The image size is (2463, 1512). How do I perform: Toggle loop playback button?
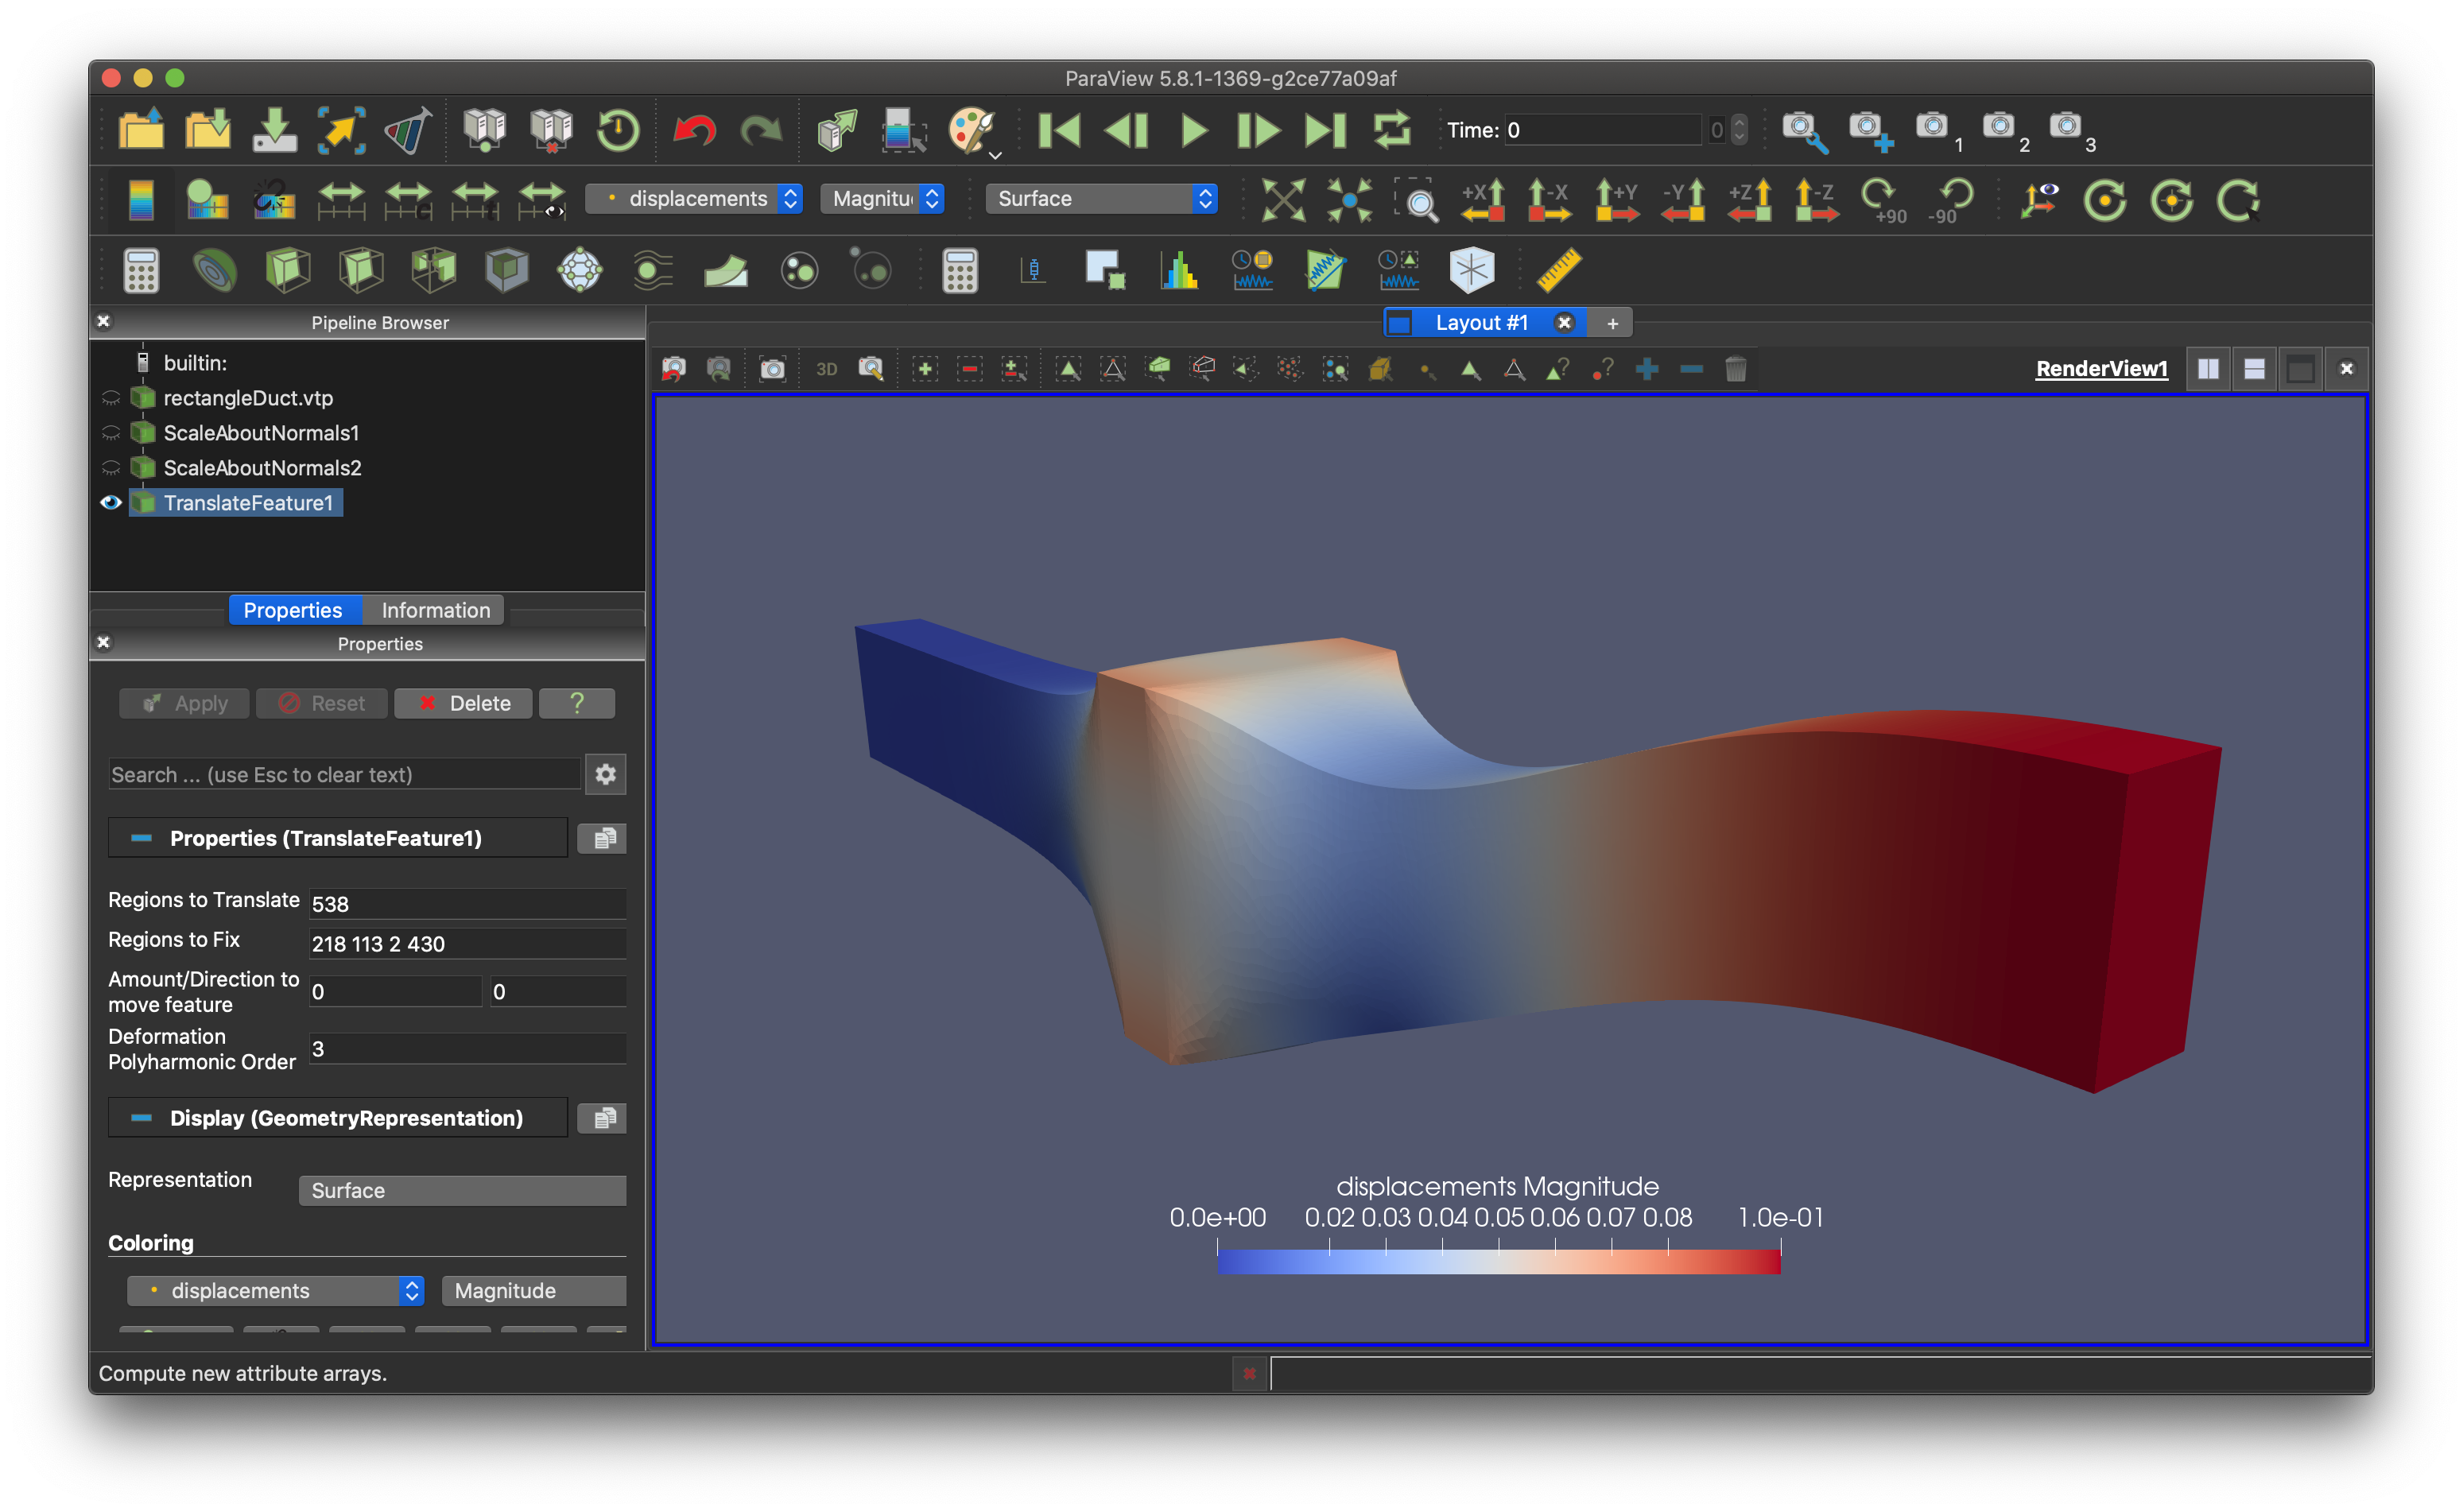[1392, 130]
